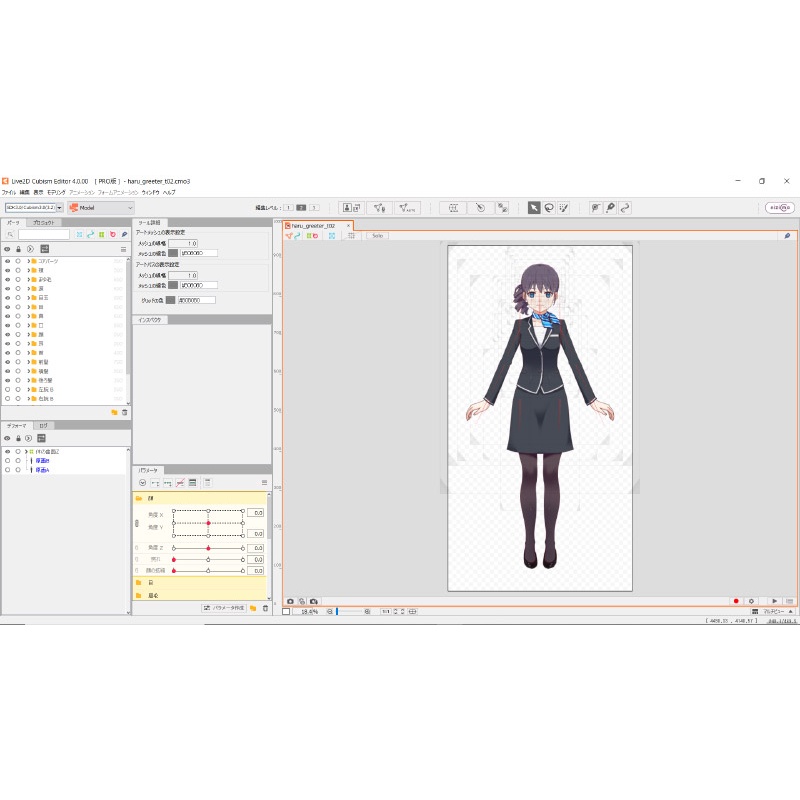800x800 pixels.
Task: Hide the コアパーツ part with its eye toggle
Action: pyautogui.click(x=8, y=260)
